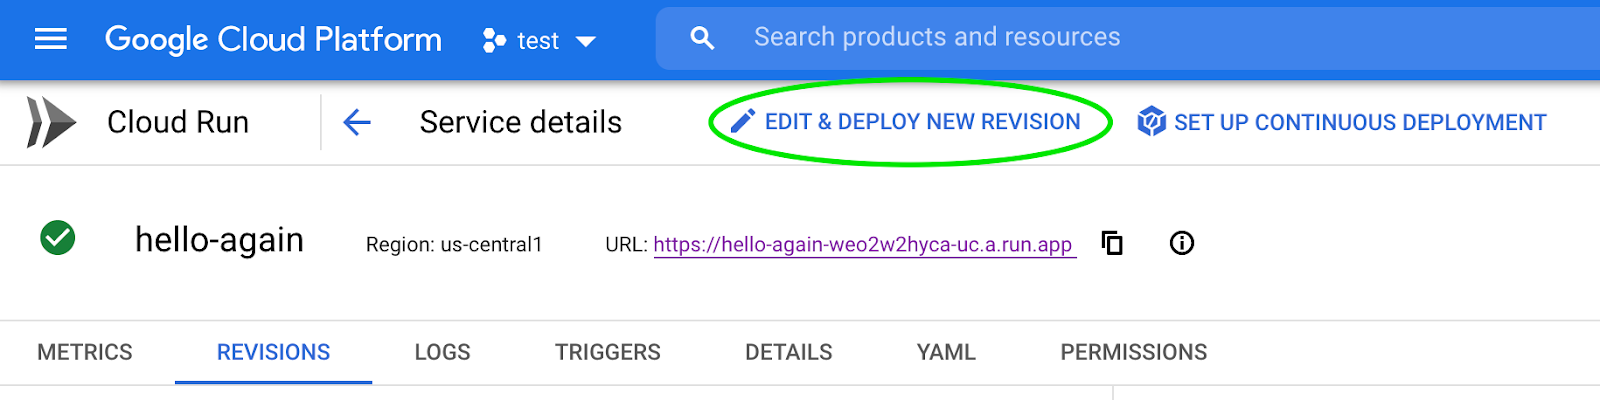The width and height of the screenshot is (1600, 400).
Task: Open the hello-again run.app URL link
Action: (863, 244)
